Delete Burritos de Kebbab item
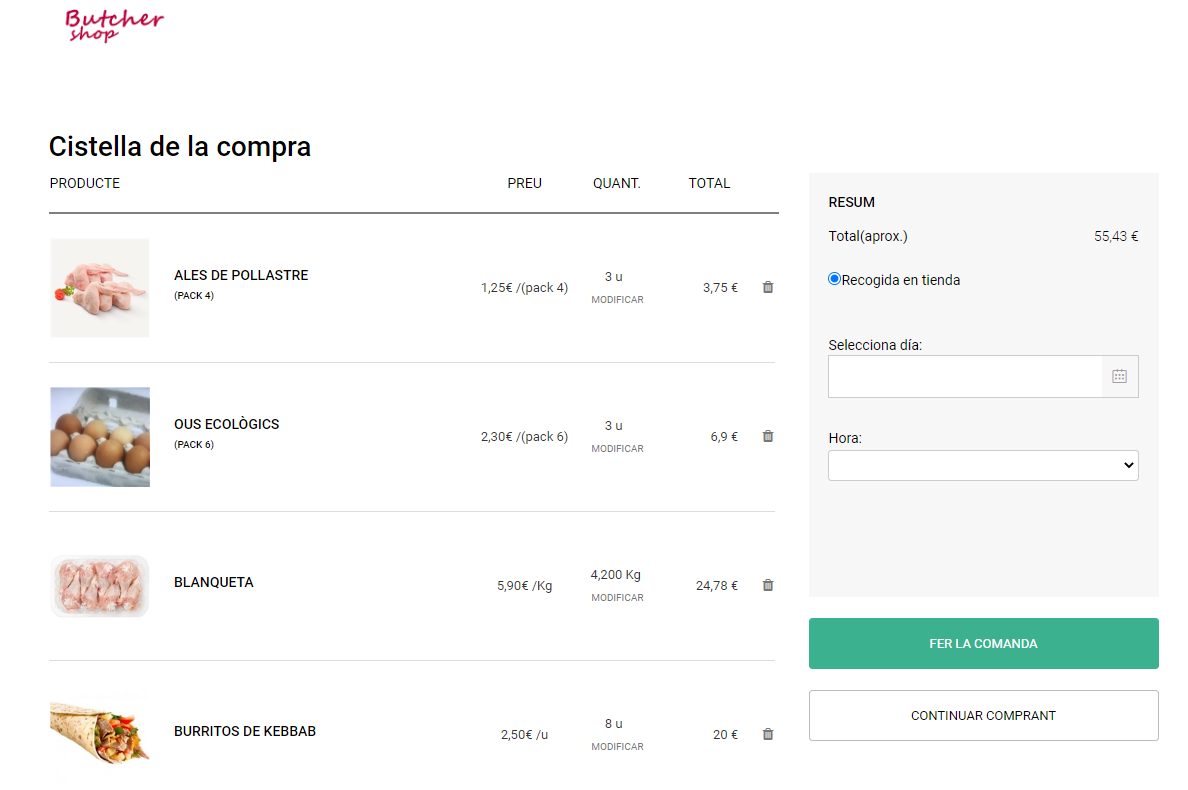 pos(768,734)
